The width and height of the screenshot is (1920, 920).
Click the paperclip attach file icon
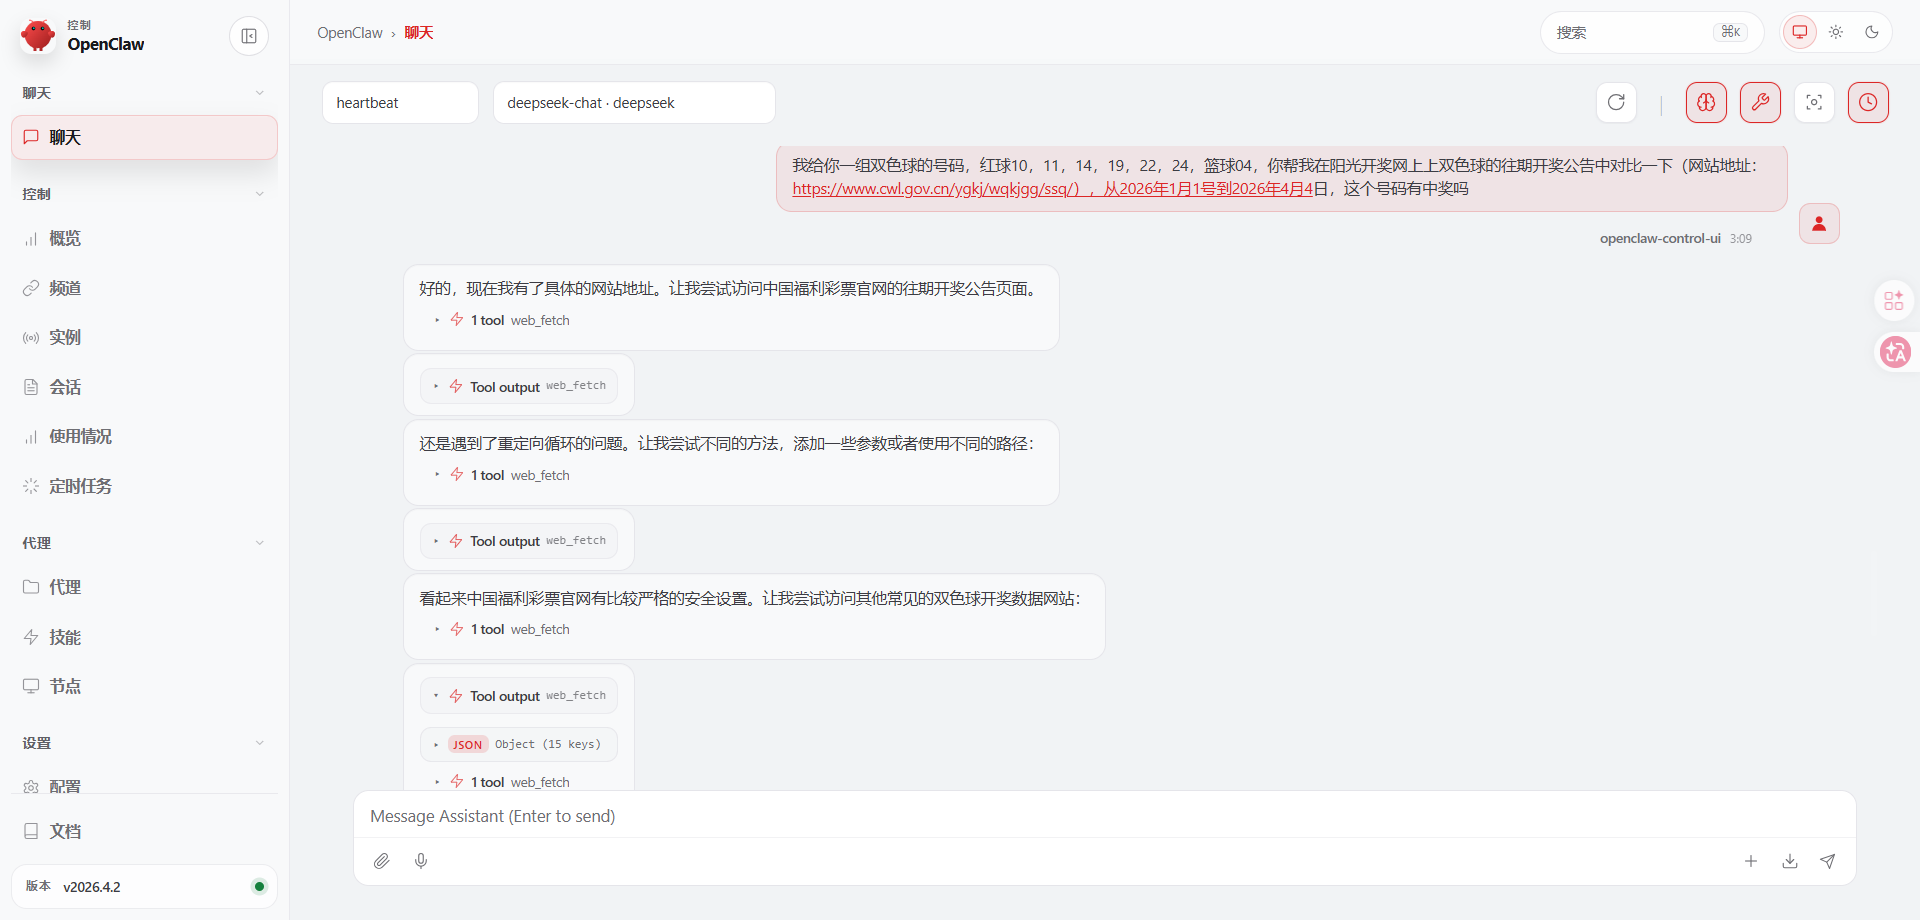click(382, 861)
